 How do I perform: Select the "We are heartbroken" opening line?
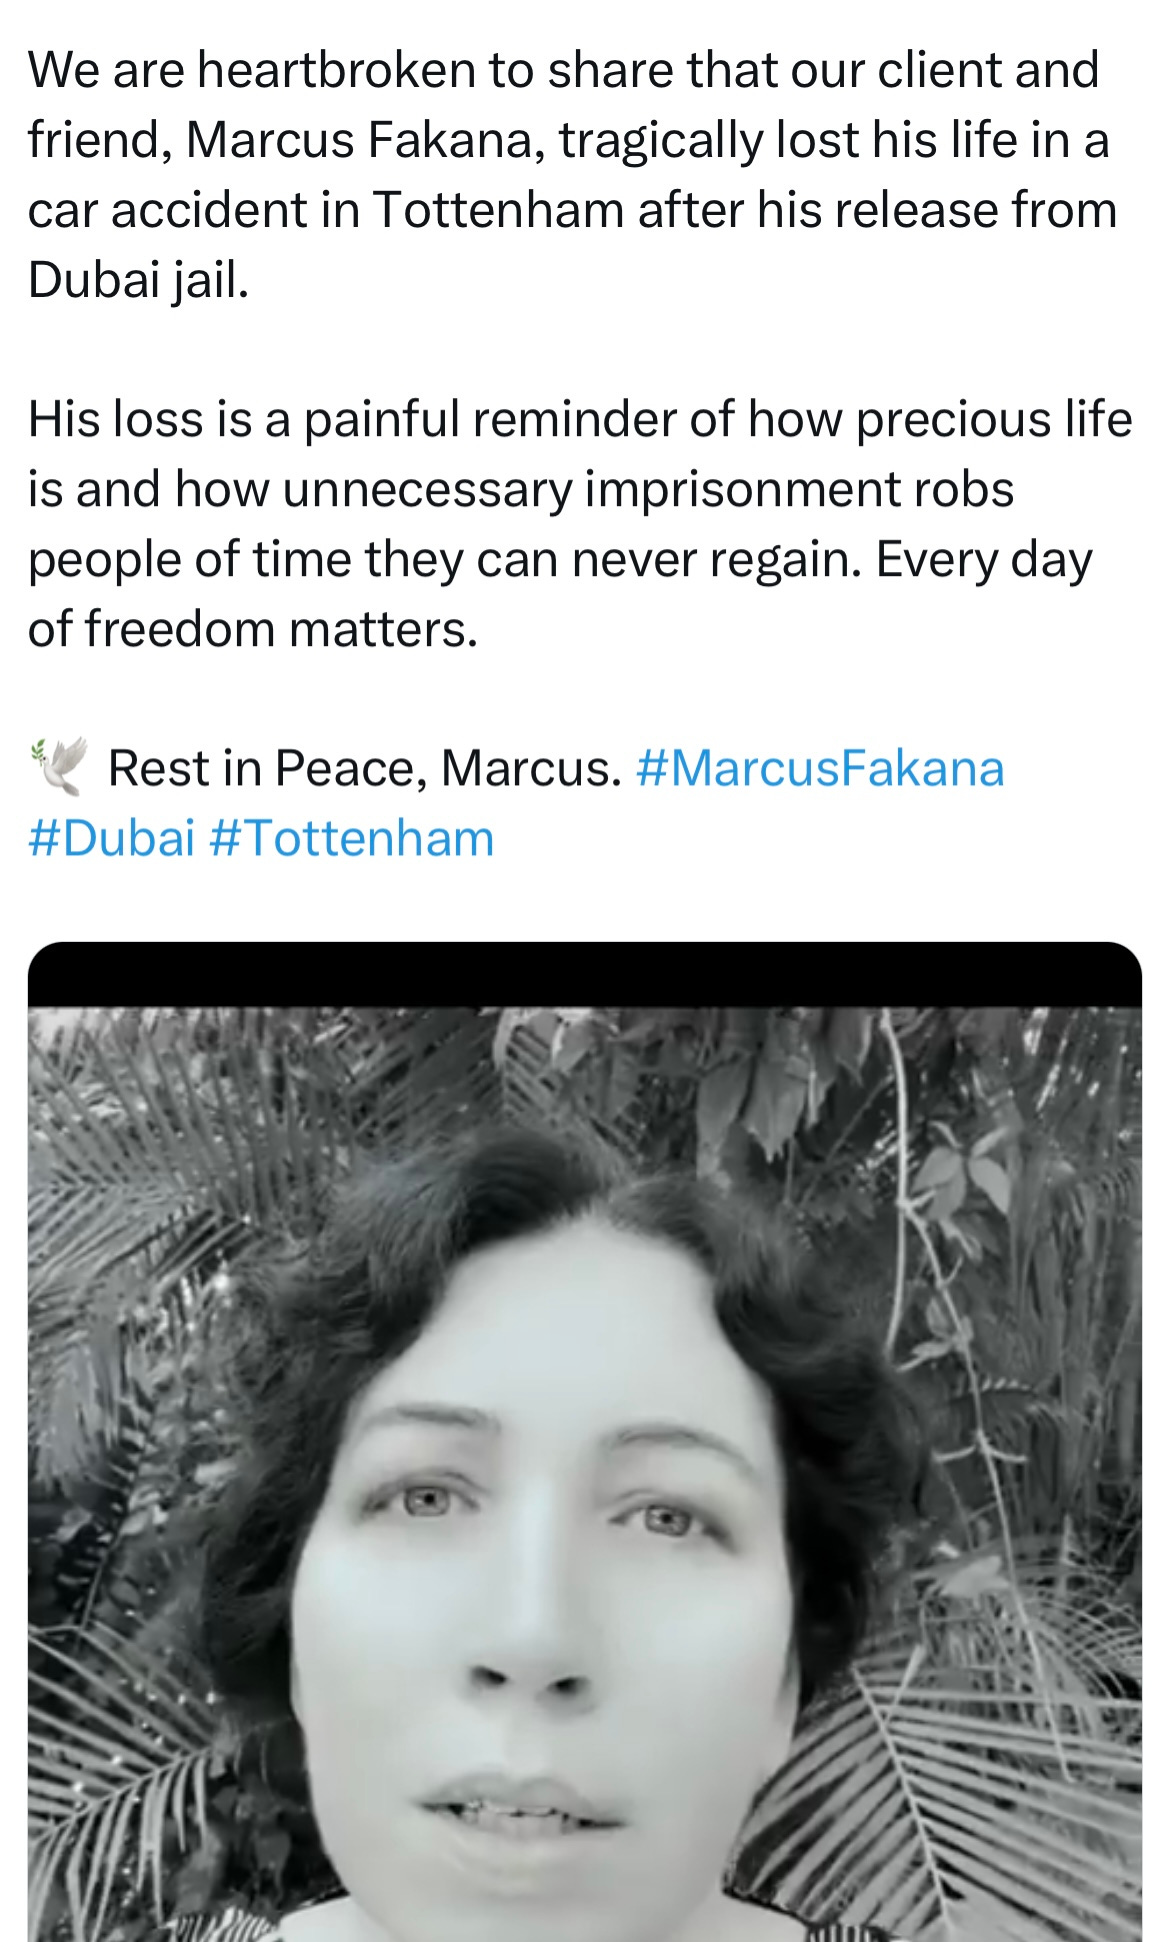563,70
